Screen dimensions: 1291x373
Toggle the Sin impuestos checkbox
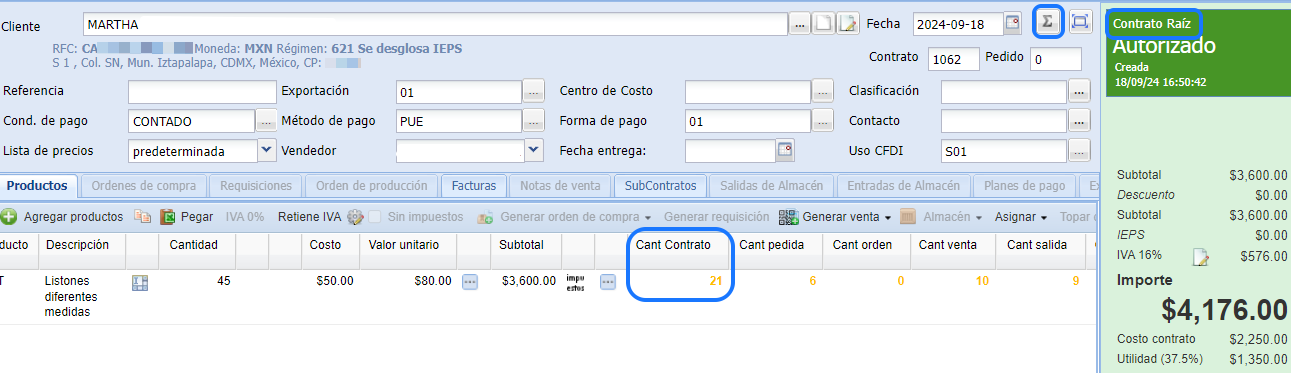(375, 216)
